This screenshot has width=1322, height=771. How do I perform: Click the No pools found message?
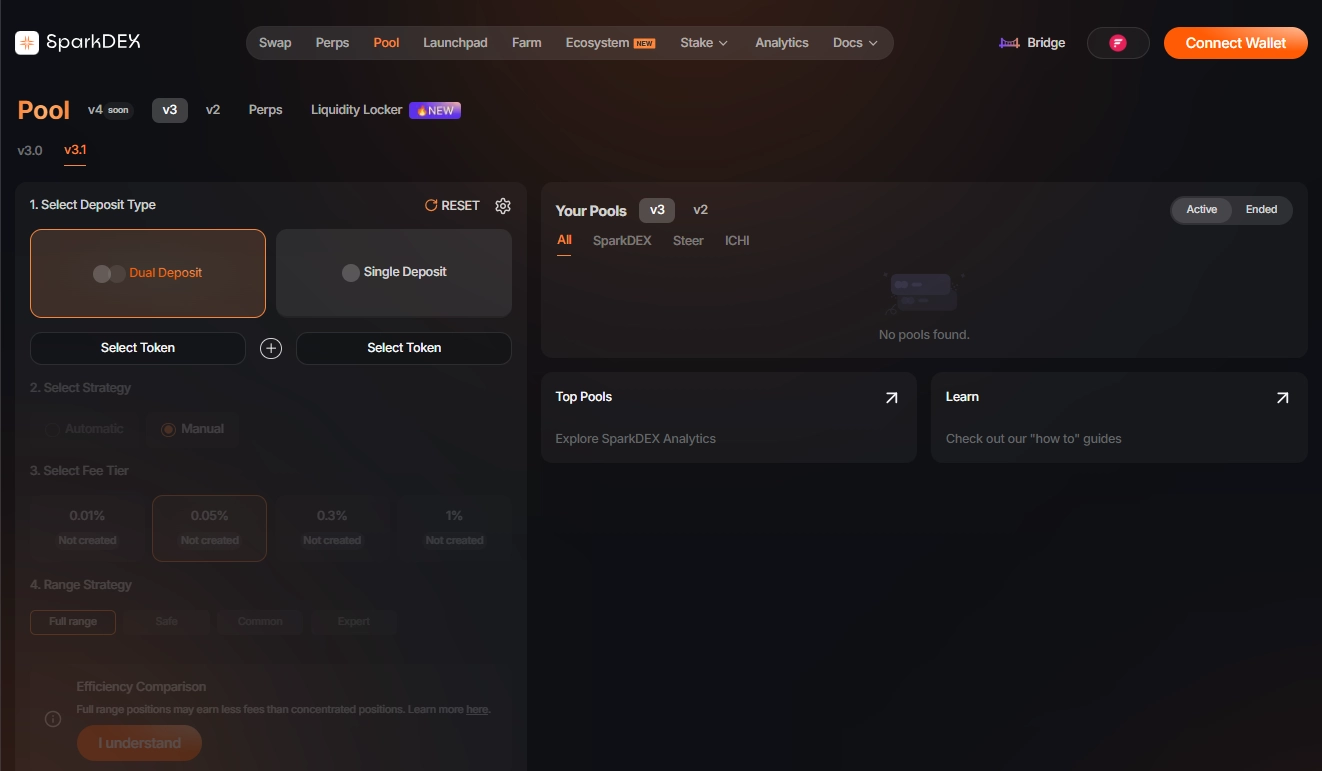point(924,335)
